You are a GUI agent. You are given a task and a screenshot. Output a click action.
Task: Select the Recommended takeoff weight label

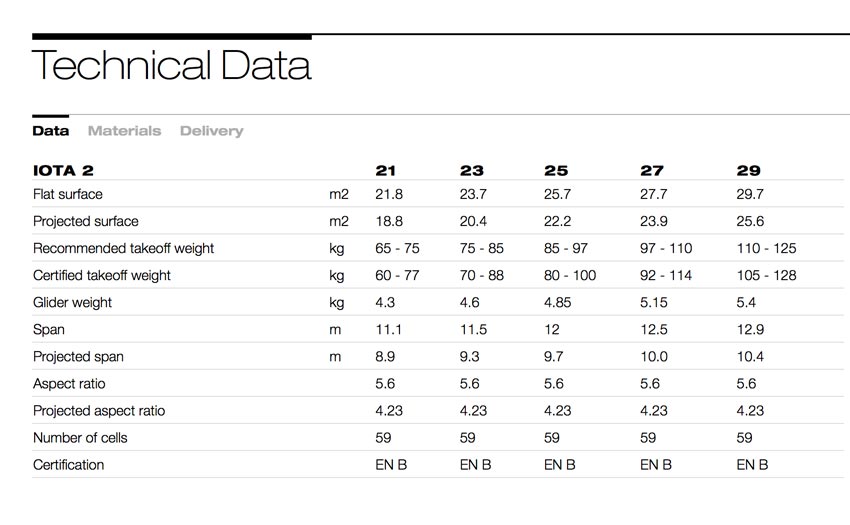(x=123, y=248)
